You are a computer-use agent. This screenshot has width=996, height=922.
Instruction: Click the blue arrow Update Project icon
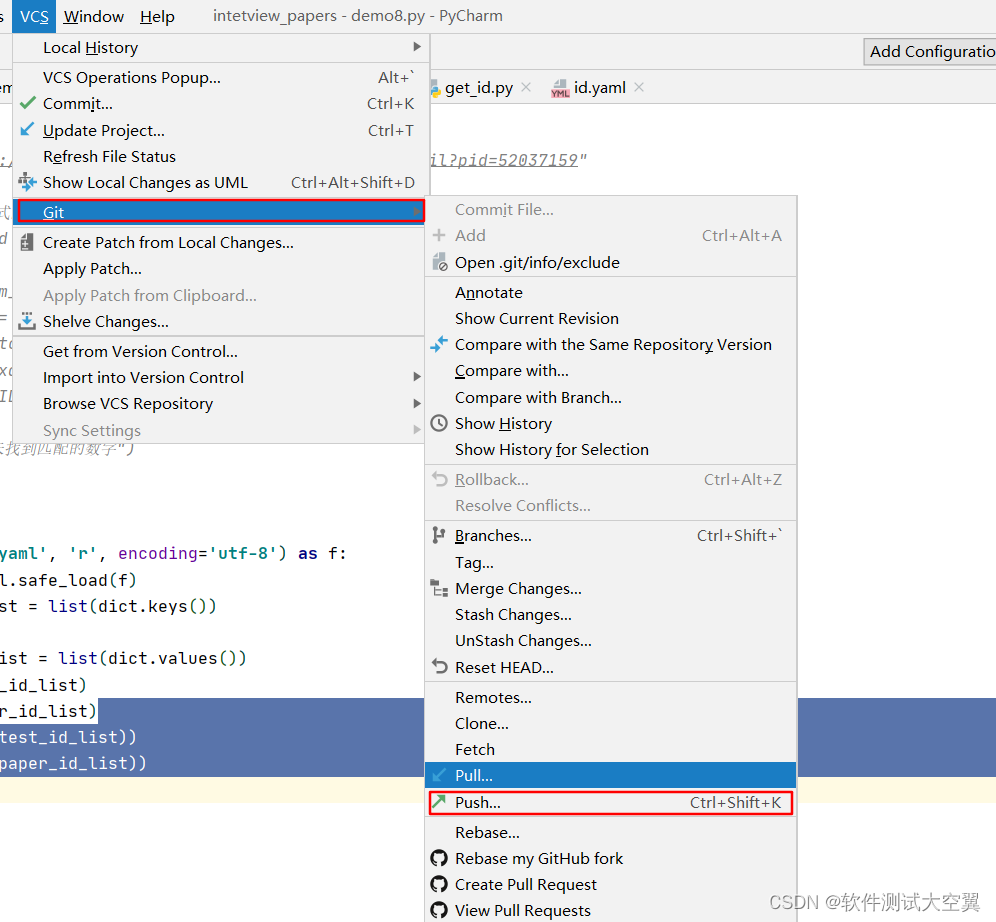point(27,130)
